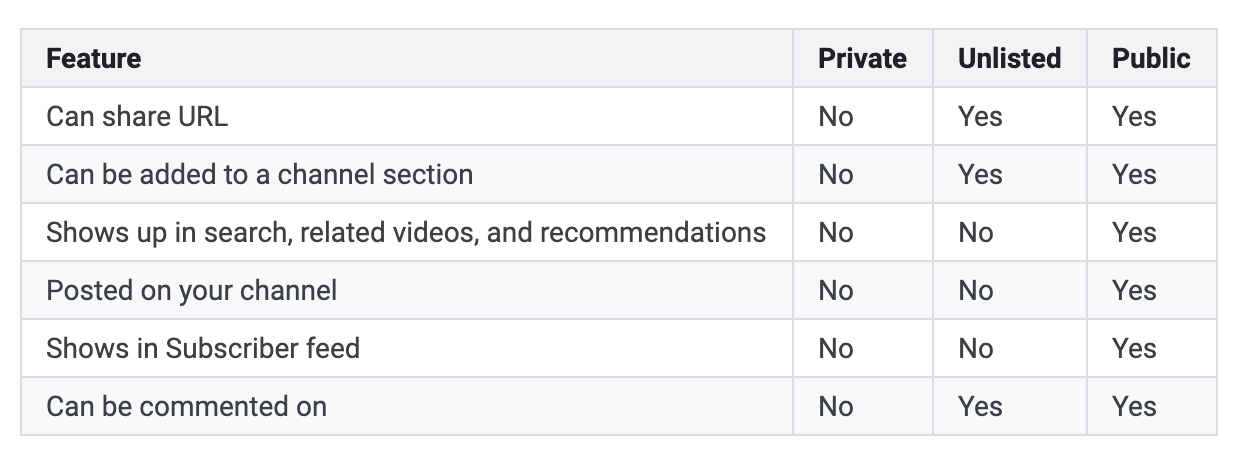This screenshot has width=1234, height=452.
Task: Click Public value in Subscriber feed row
Action: pos(1134,348)
